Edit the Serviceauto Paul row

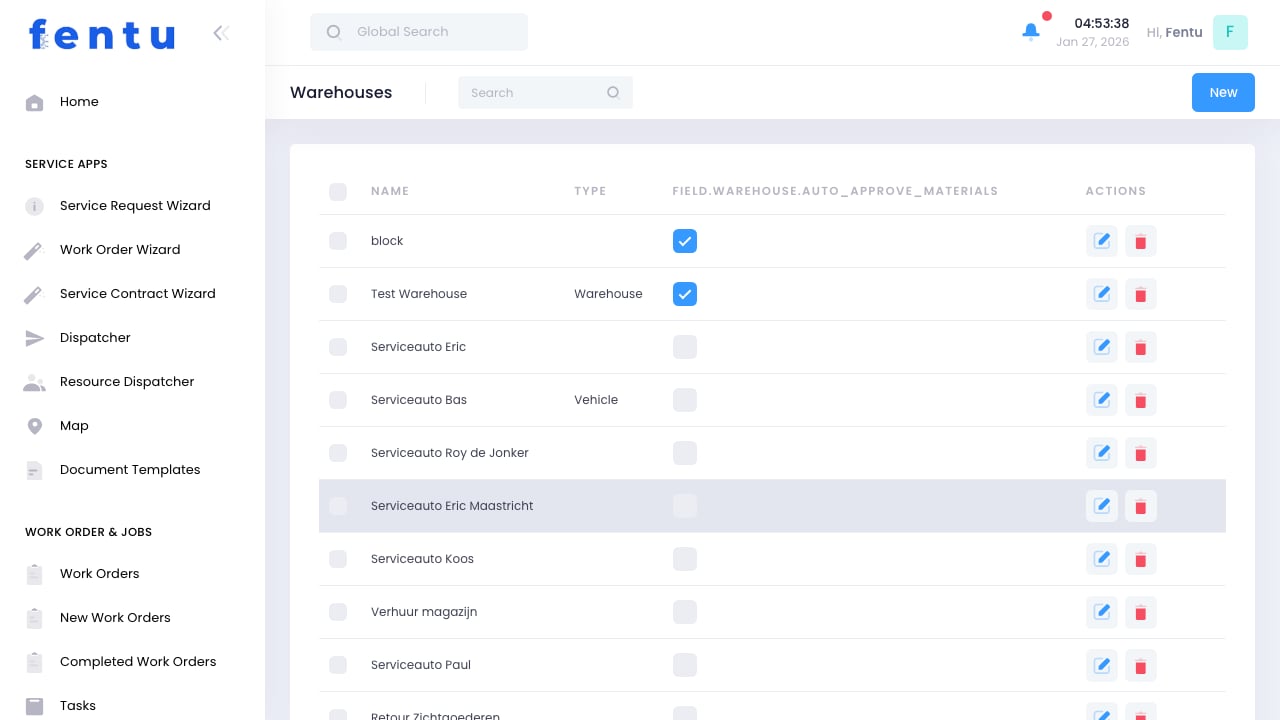pos(1102,665)
